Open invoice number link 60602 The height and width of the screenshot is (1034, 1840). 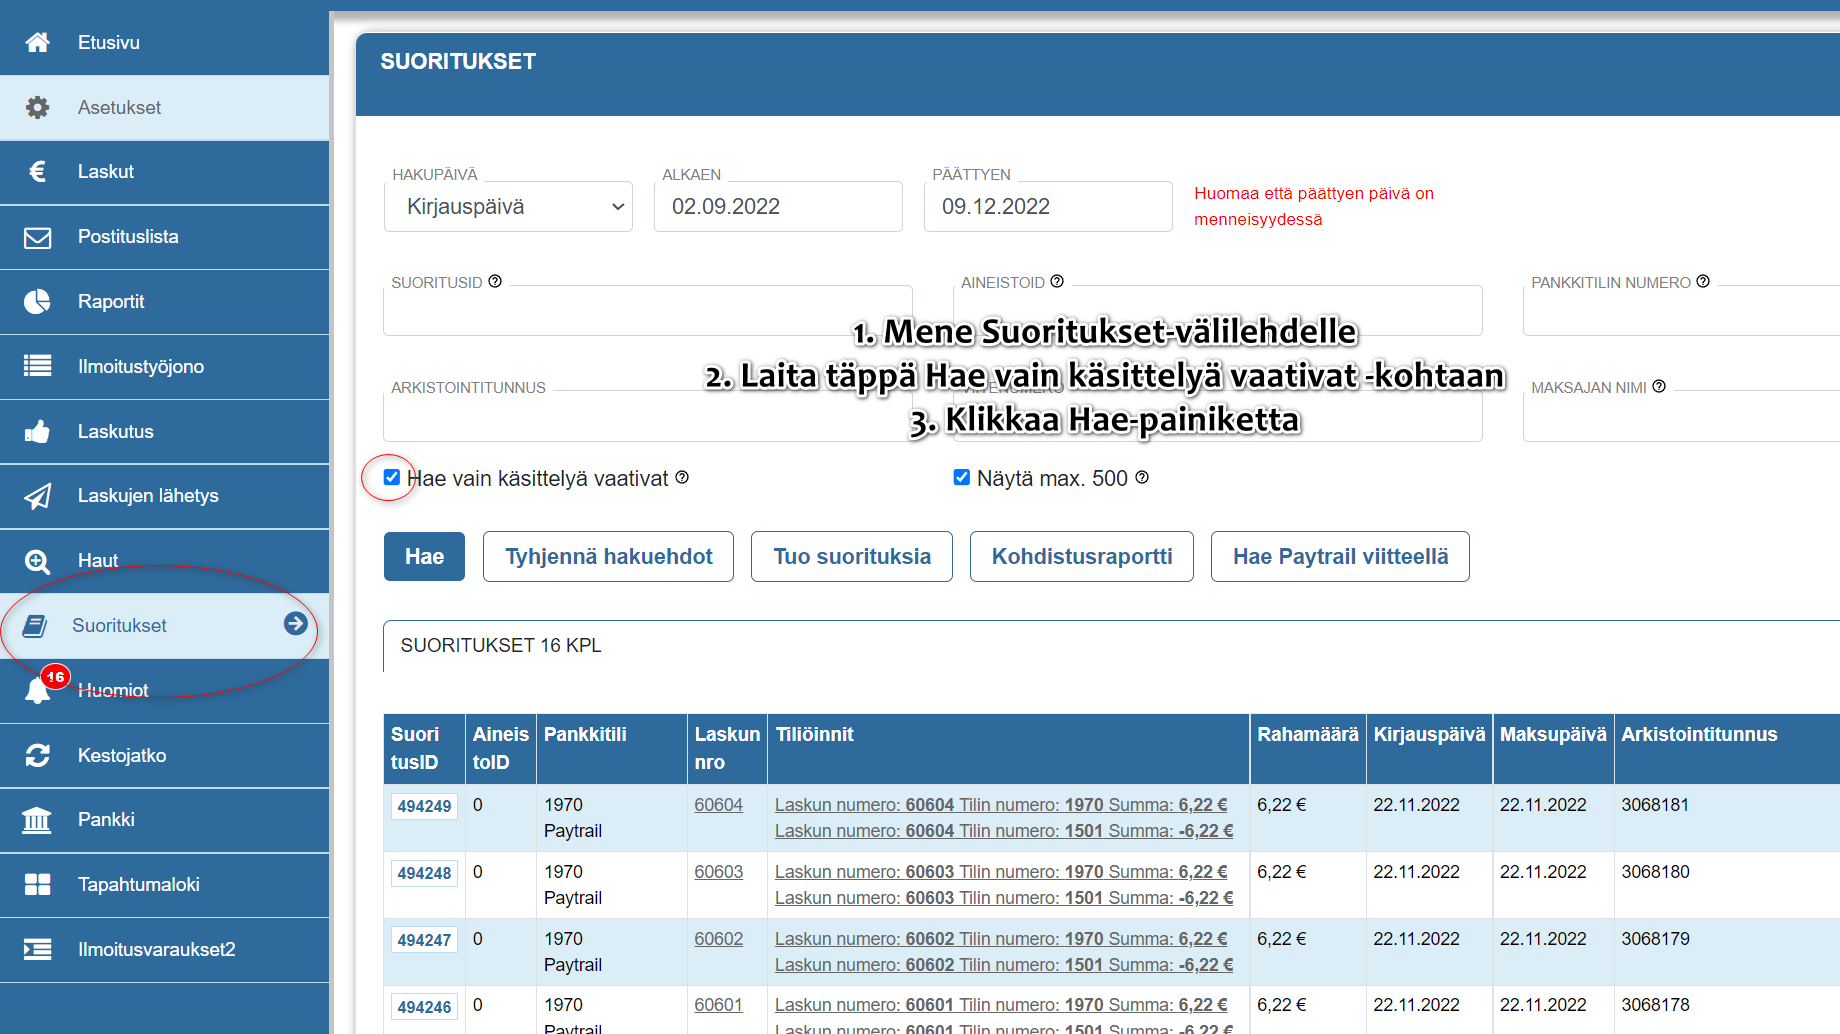(719, 939)
